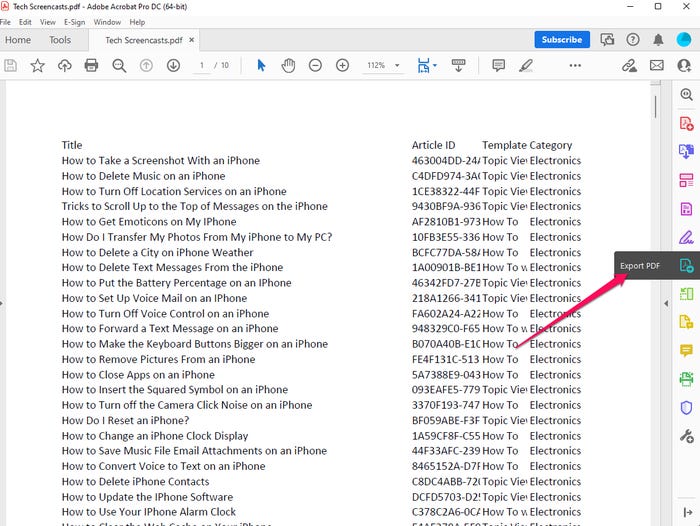Open the Protect shield tool

pos(686,408)
